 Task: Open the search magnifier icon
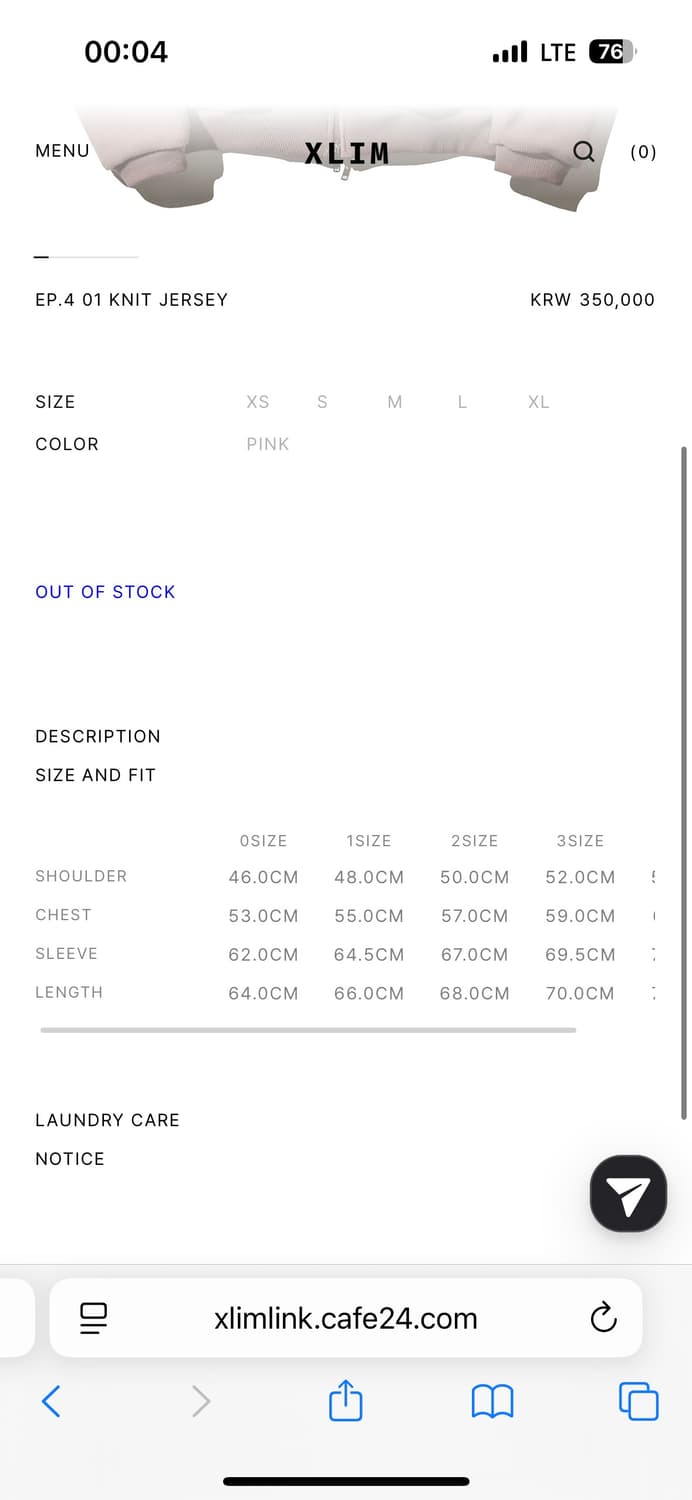pos(584,151)
